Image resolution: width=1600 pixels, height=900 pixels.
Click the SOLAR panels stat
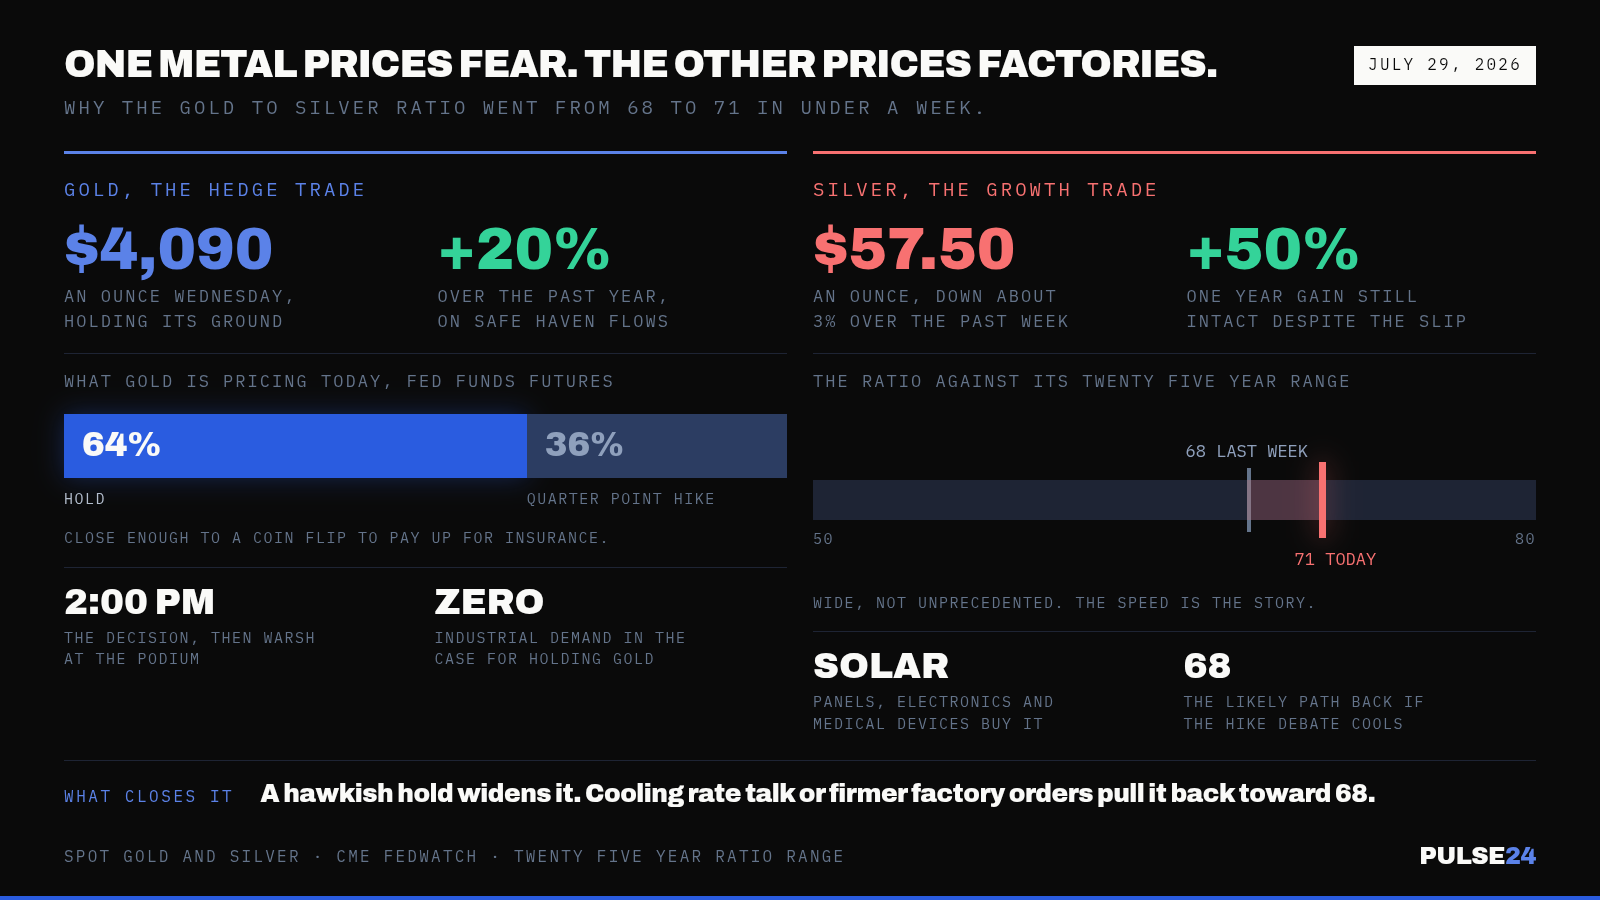pyautogui.click(x=881, y=666)
